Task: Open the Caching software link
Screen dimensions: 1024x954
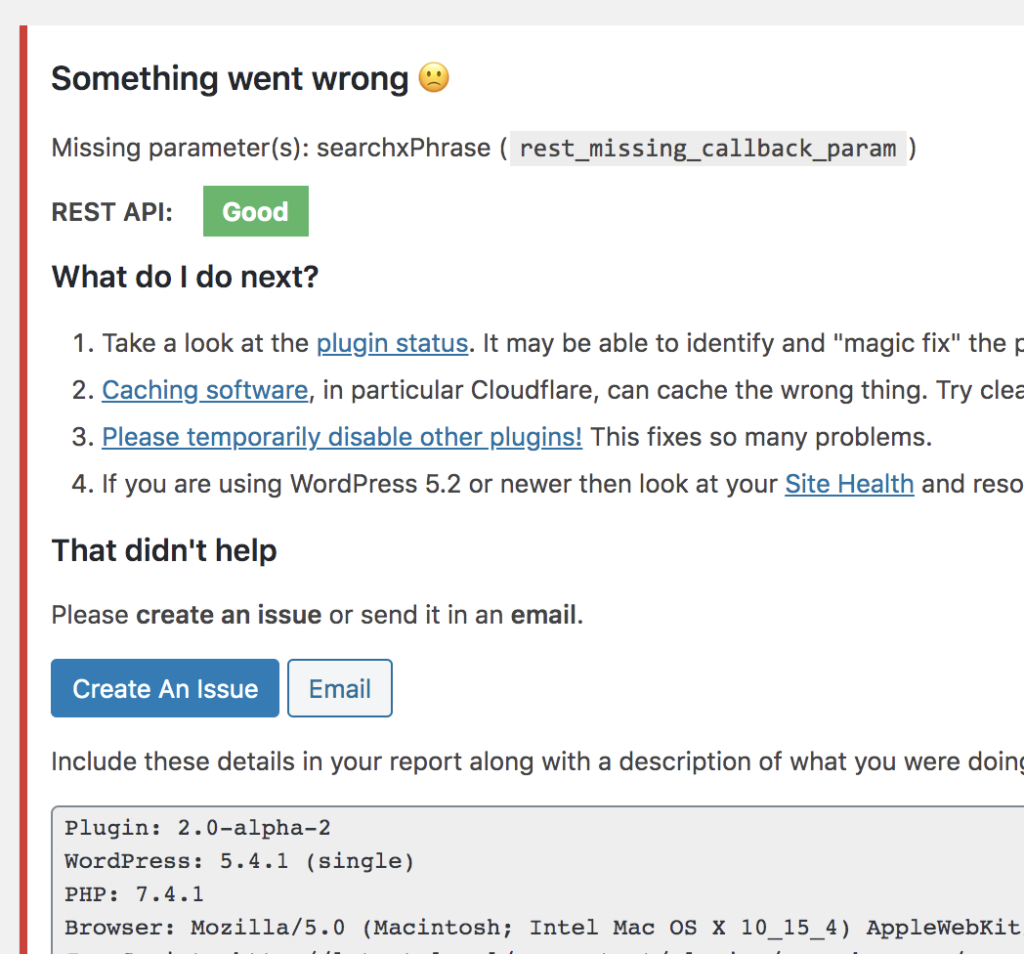Action: tap(205, 390)
